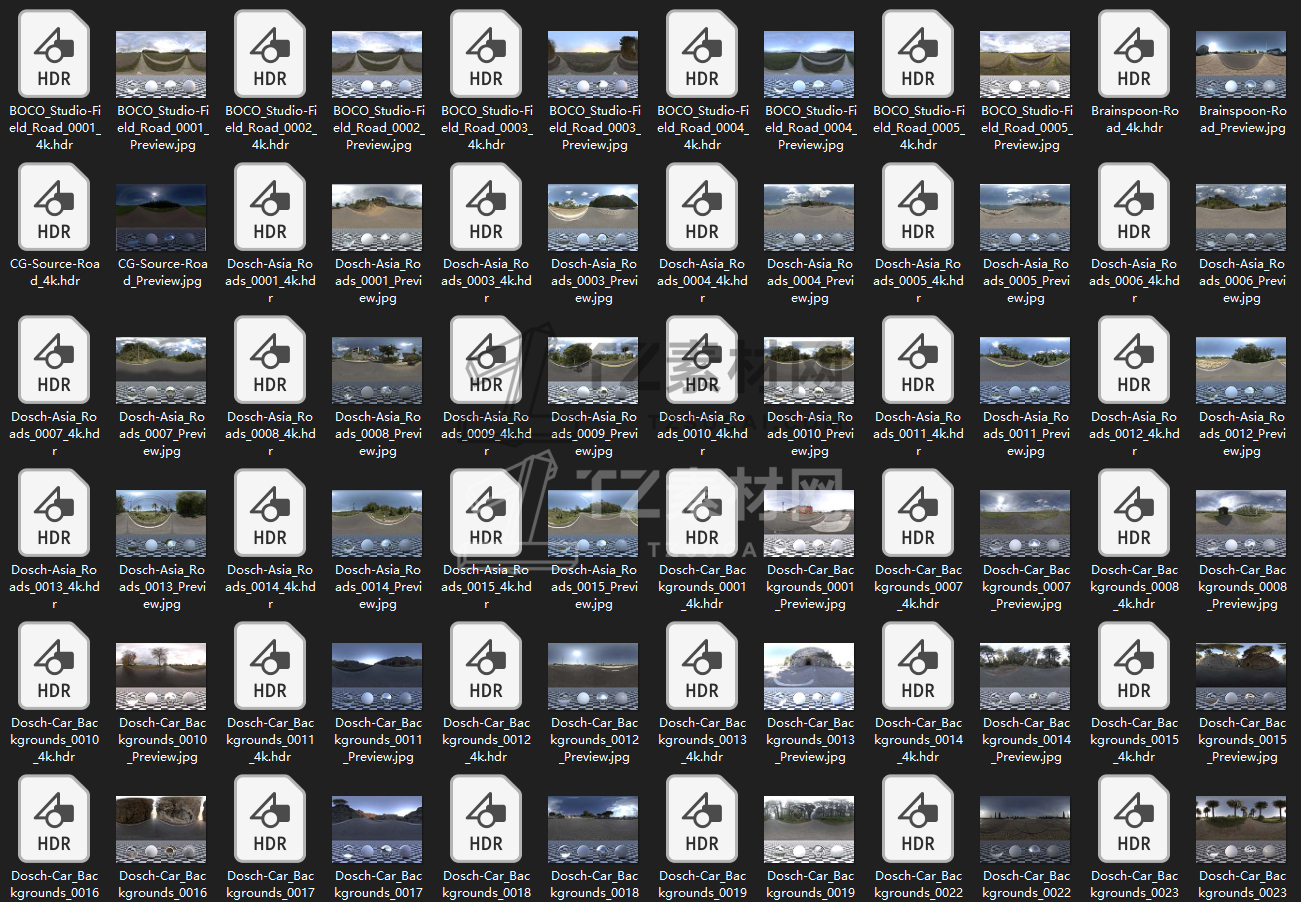Click the Dosch-Asia_Roads_0011_Preview.jpg thumbnail
1301x902 pixels.
click(x=1026, y=370)
